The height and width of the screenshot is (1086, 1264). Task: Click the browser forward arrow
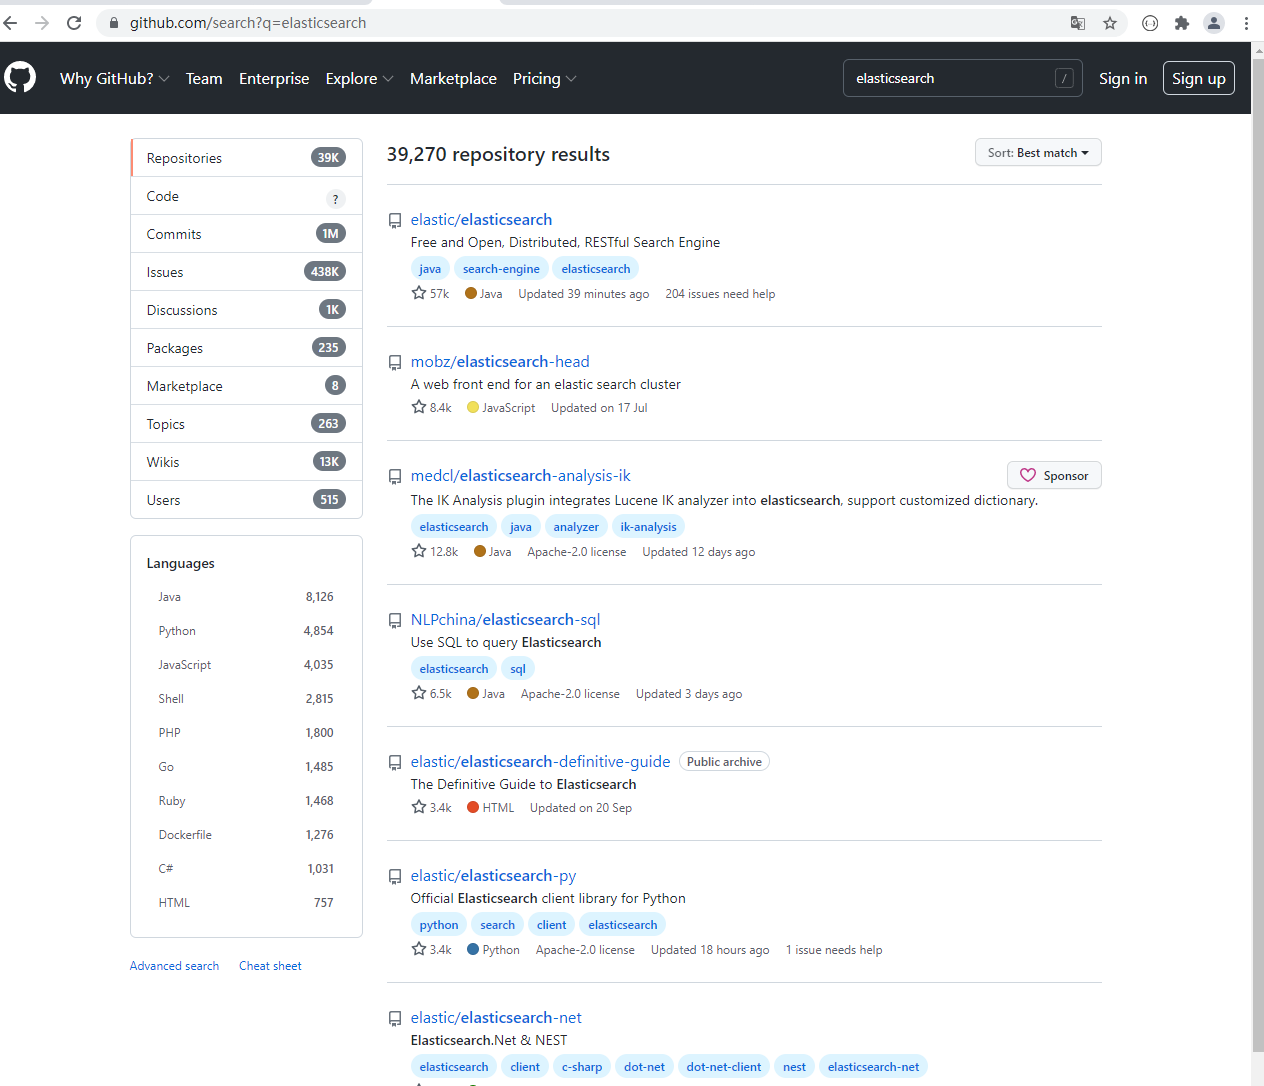coord(42,23)
